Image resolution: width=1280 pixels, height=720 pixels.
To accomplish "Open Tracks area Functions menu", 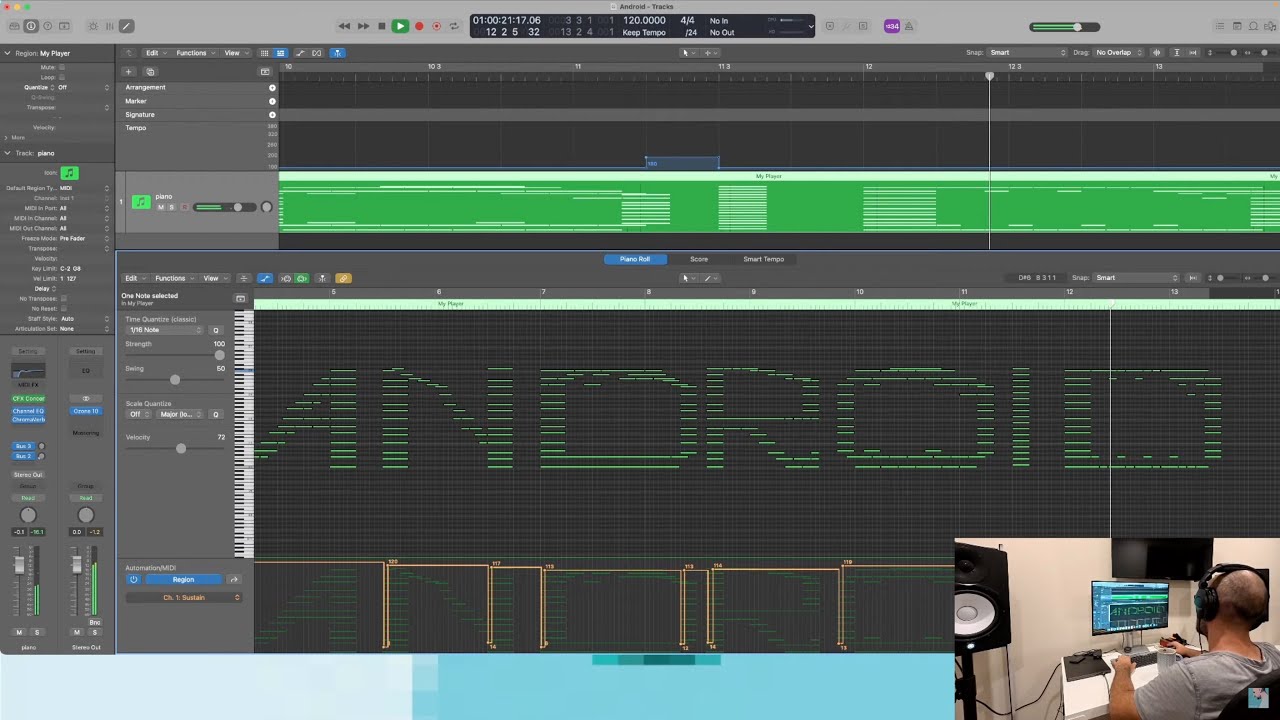I will tap(193, 53).
